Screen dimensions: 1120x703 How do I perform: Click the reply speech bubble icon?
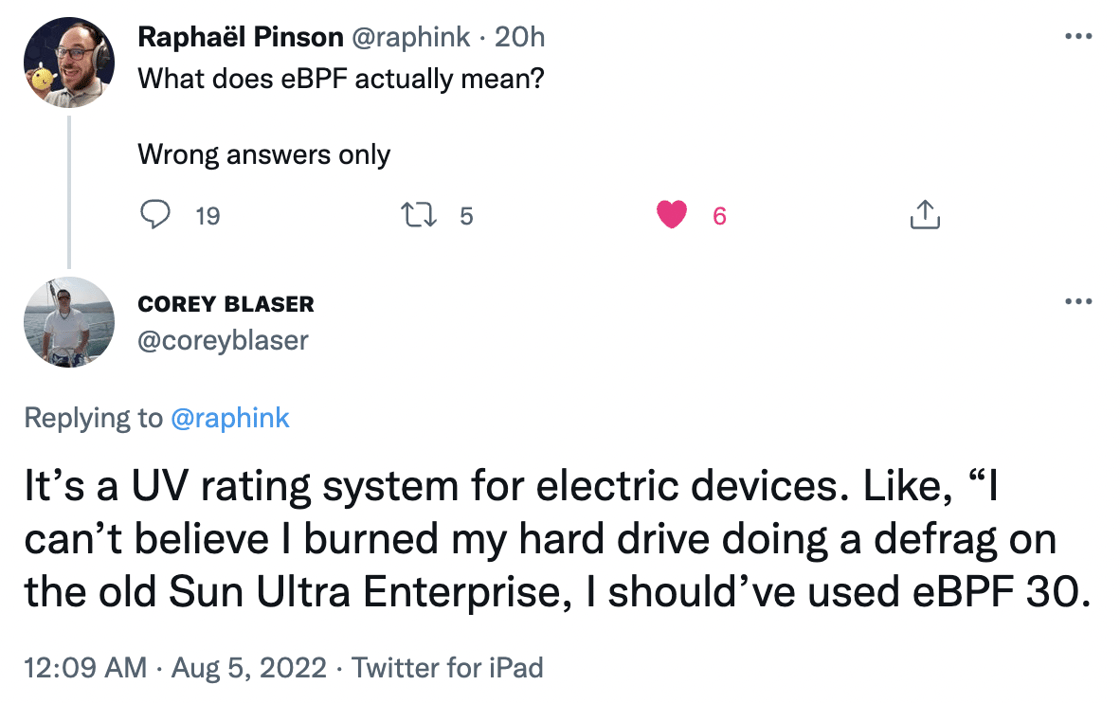click(155, 215)
